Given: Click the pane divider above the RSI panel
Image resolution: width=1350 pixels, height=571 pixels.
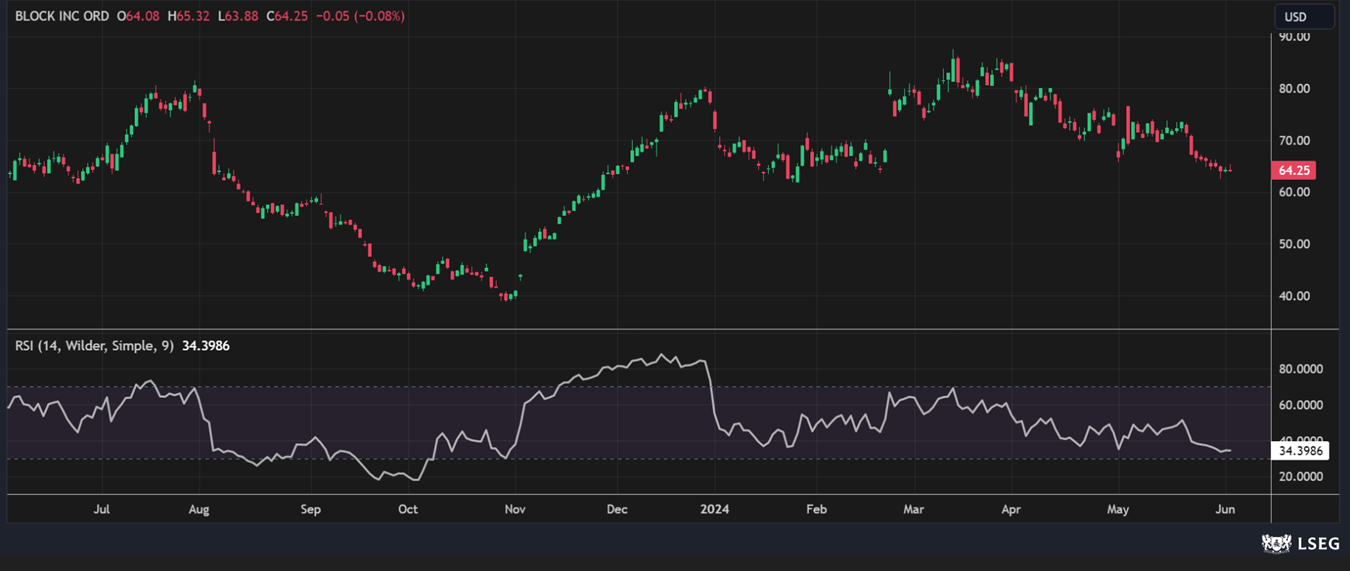Looking at the screenshot, I should click(x=640, y=329).
